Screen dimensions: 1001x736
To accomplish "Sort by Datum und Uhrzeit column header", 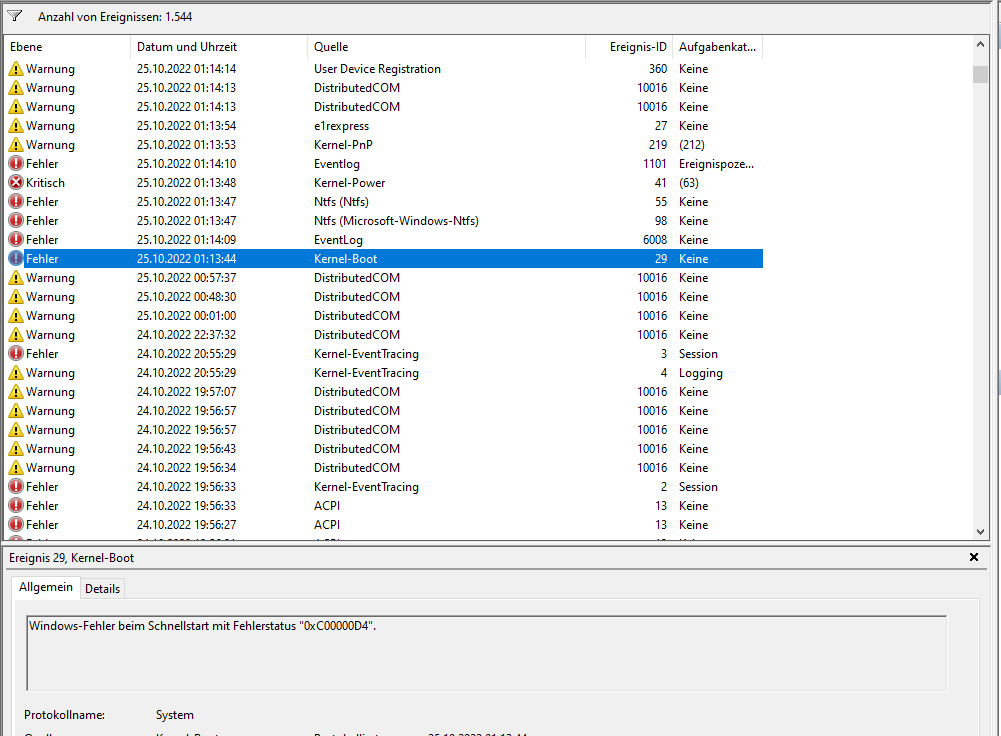I will 218,47.
